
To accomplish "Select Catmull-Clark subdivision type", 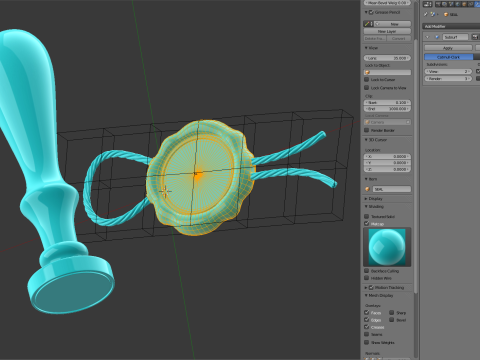I will 448,57.
